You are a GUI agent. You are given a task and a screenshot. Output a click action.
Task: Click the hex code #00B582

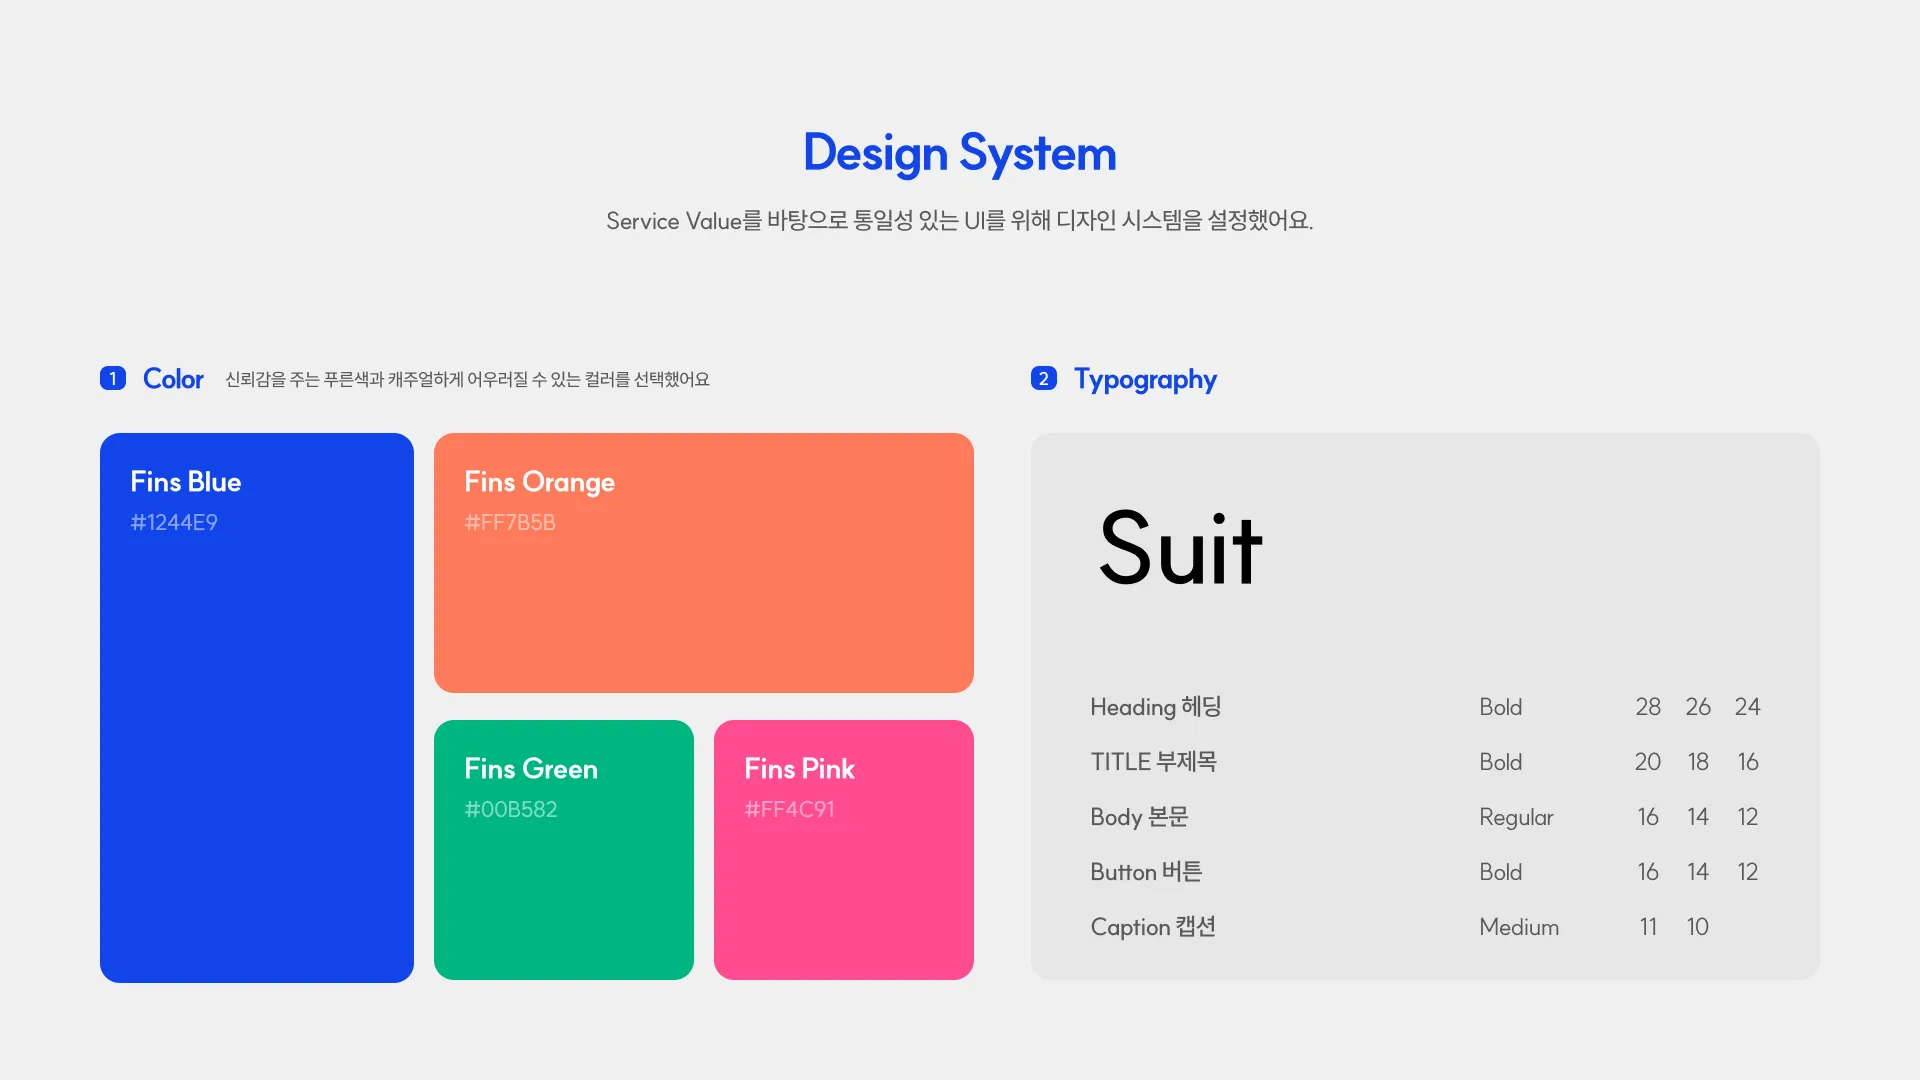coord(511,809)
